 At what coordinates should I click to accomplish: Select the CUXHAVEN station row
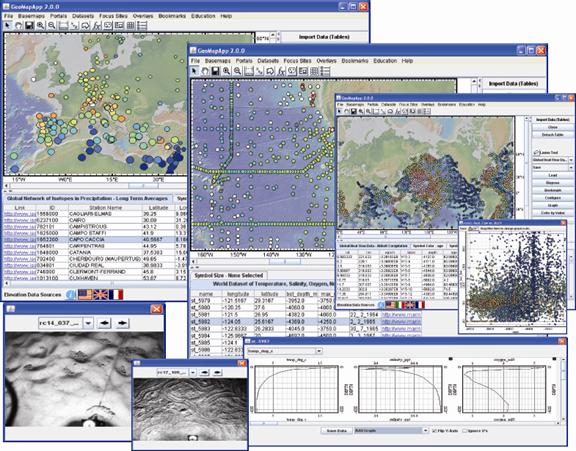(x=95, y=278)
